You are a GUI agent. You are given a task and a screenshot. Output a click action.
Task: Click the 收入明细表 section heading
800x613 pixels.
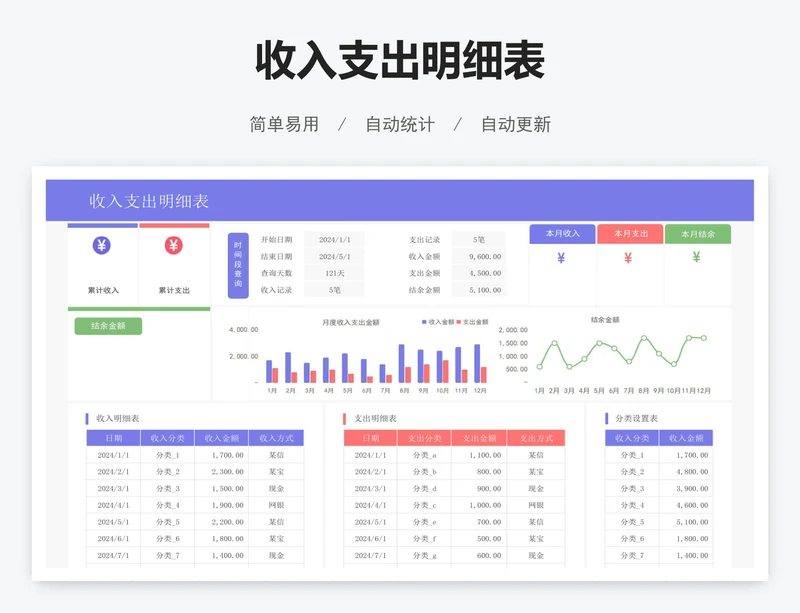pos(117,419)
